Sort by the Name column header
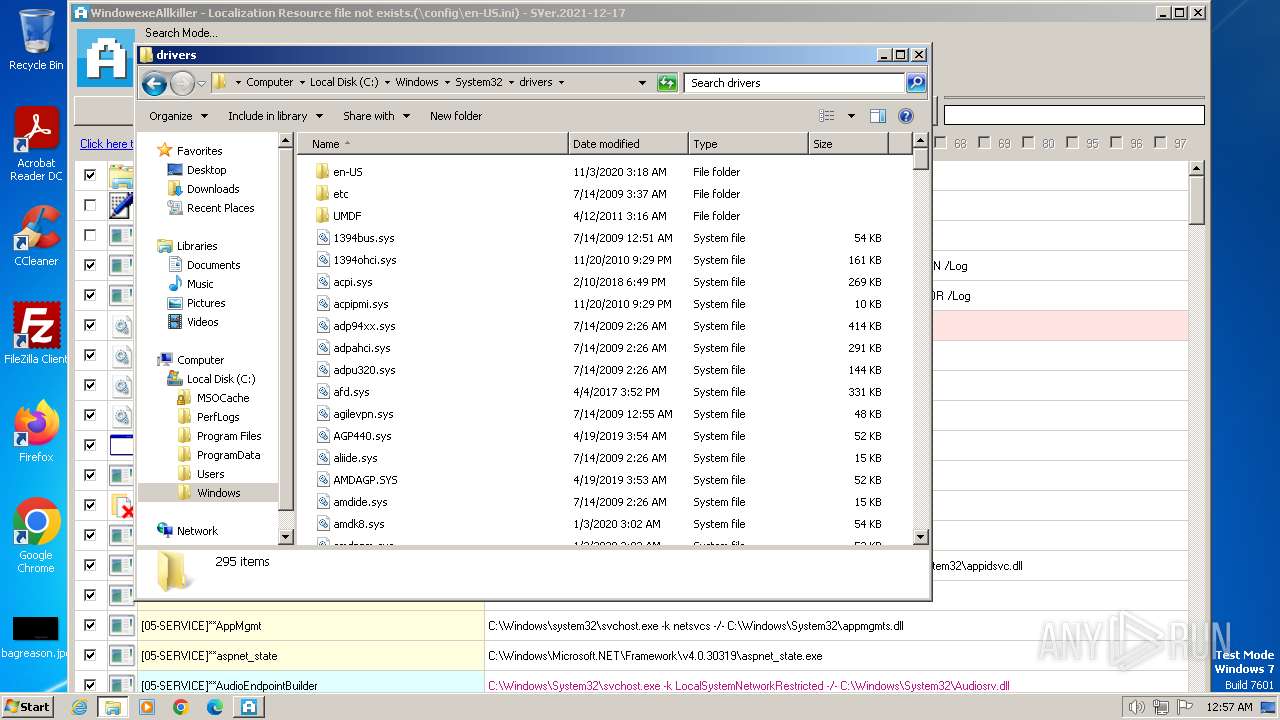Image resolution: width=1280 pixels, height=720 pixels. [x=432, y=144]
